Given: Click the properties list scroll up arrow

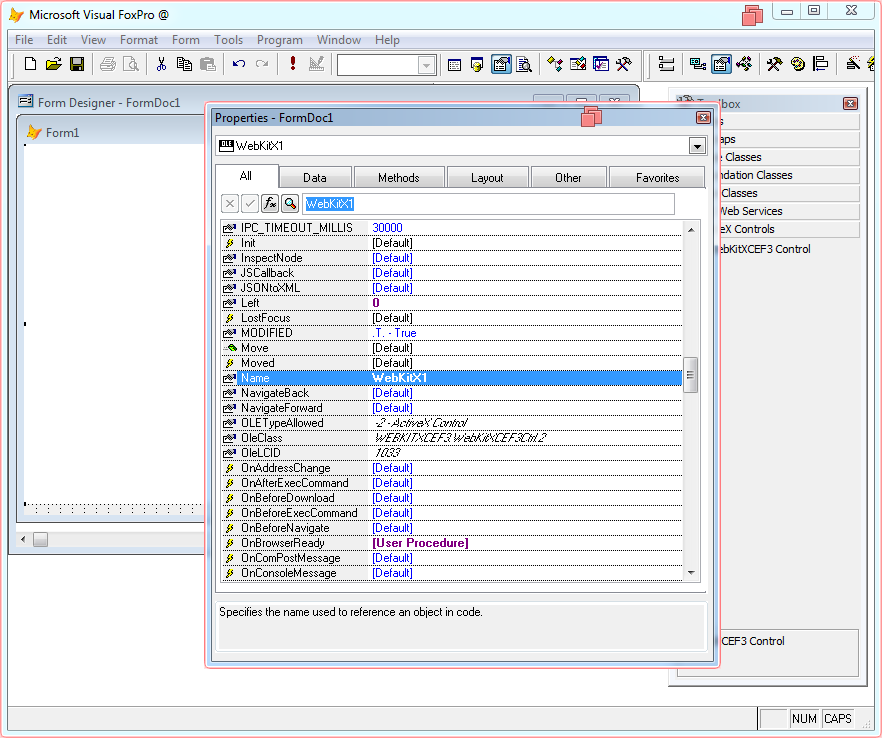Looking at the screenshot, I should (691, 230).
